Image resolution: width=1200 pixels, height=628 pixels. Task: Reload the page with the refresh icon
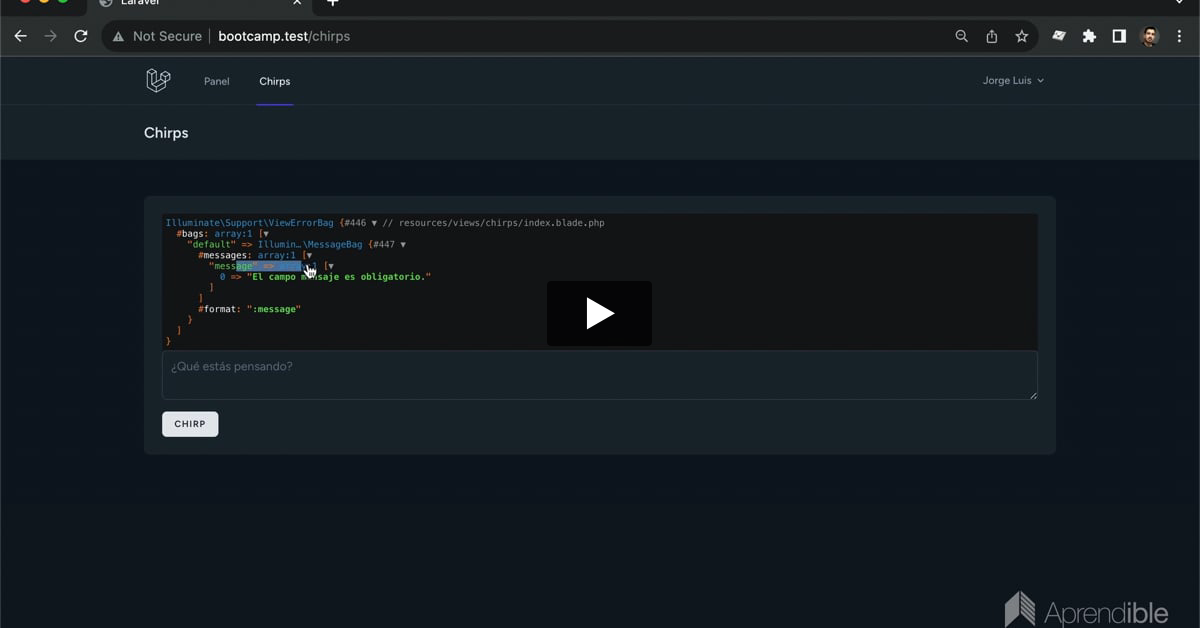tap(81, 36)
